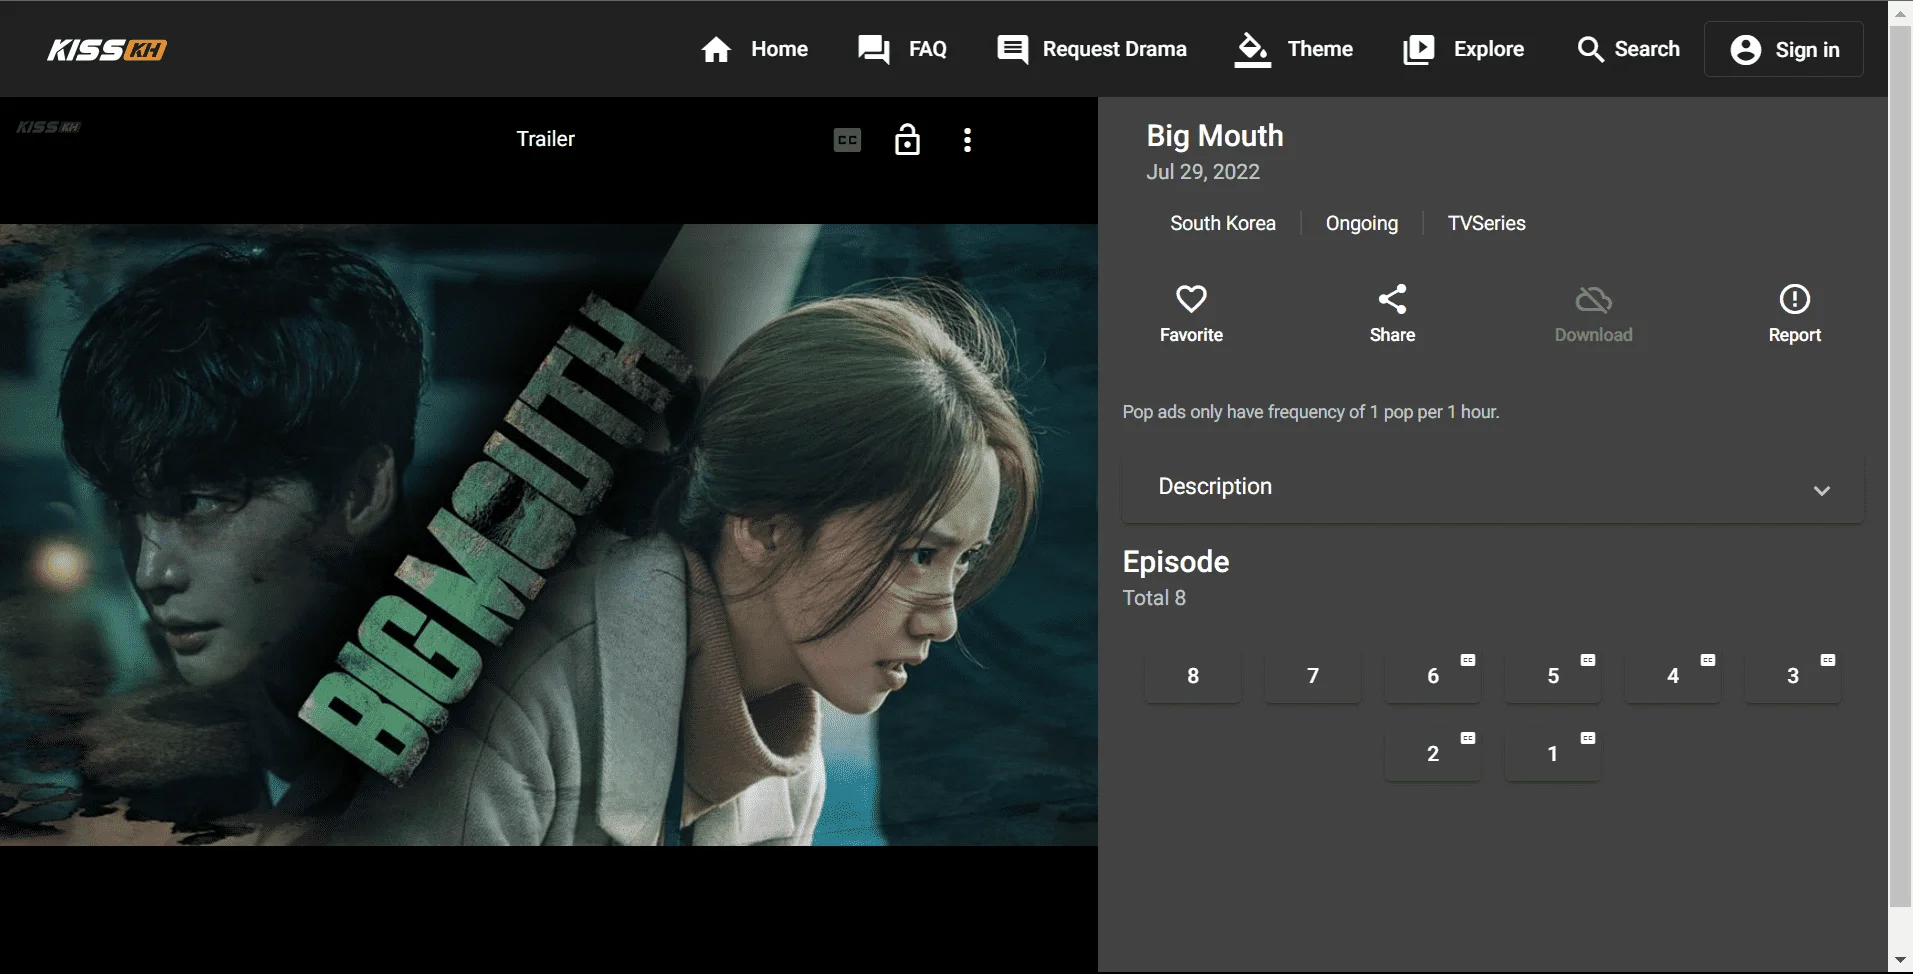Open the Request Drama menu item
1913x974 pixels.
coord(1114,49)
